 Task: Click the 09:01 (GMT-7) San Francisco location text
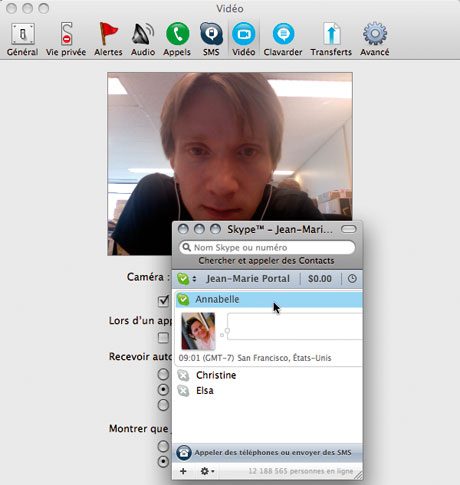255,358
